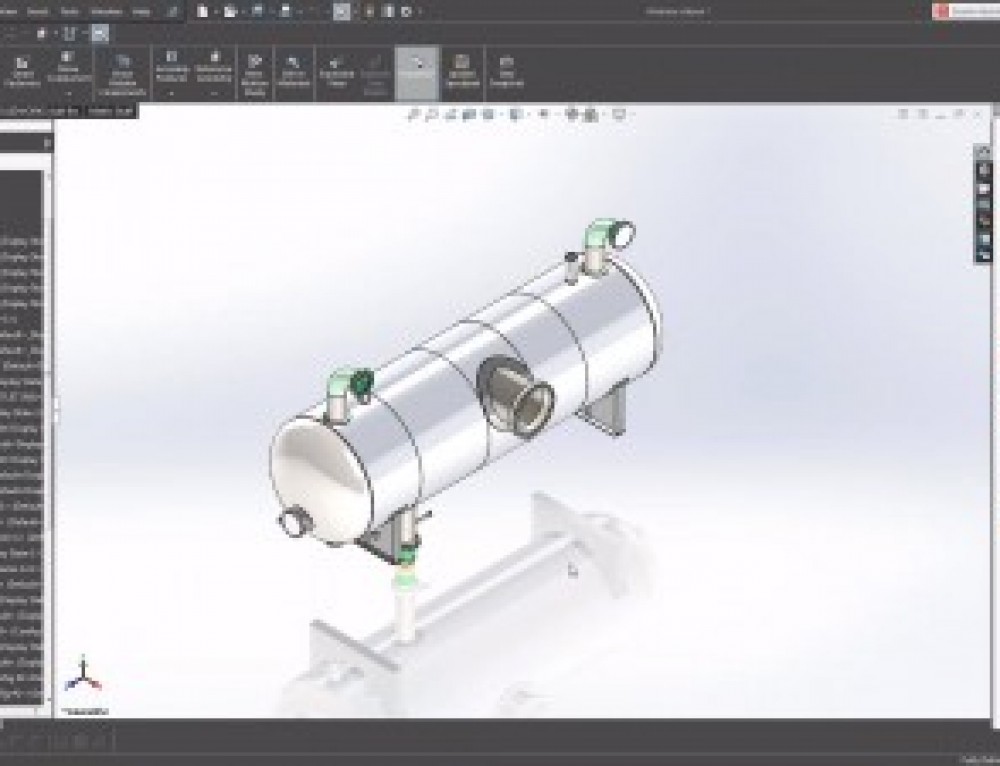Toggle the Instant3D tool
The image size is (1000, 766).
[x=417, y=70]
